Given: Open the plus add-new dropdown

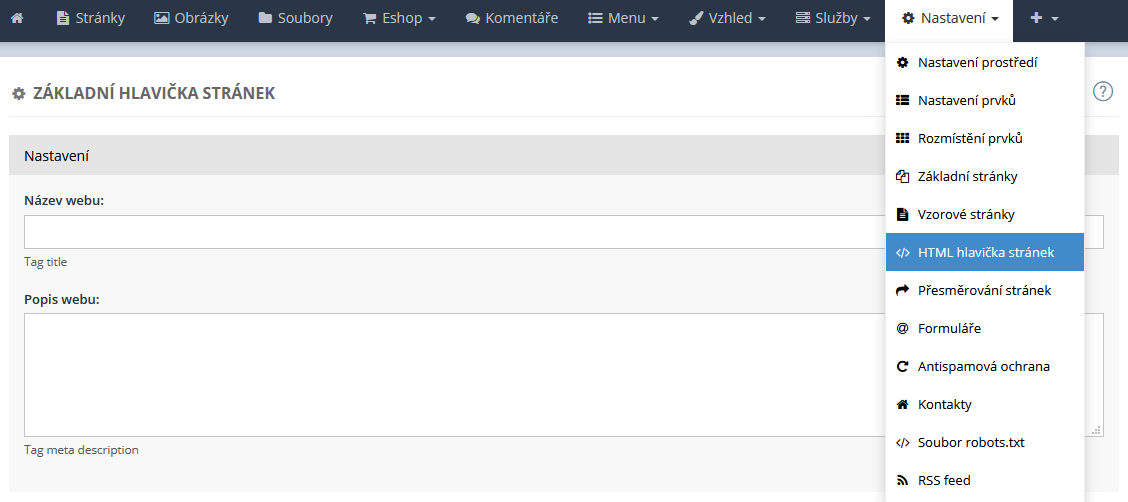Looking at the screenshot, I should (x=1044, y=18).
